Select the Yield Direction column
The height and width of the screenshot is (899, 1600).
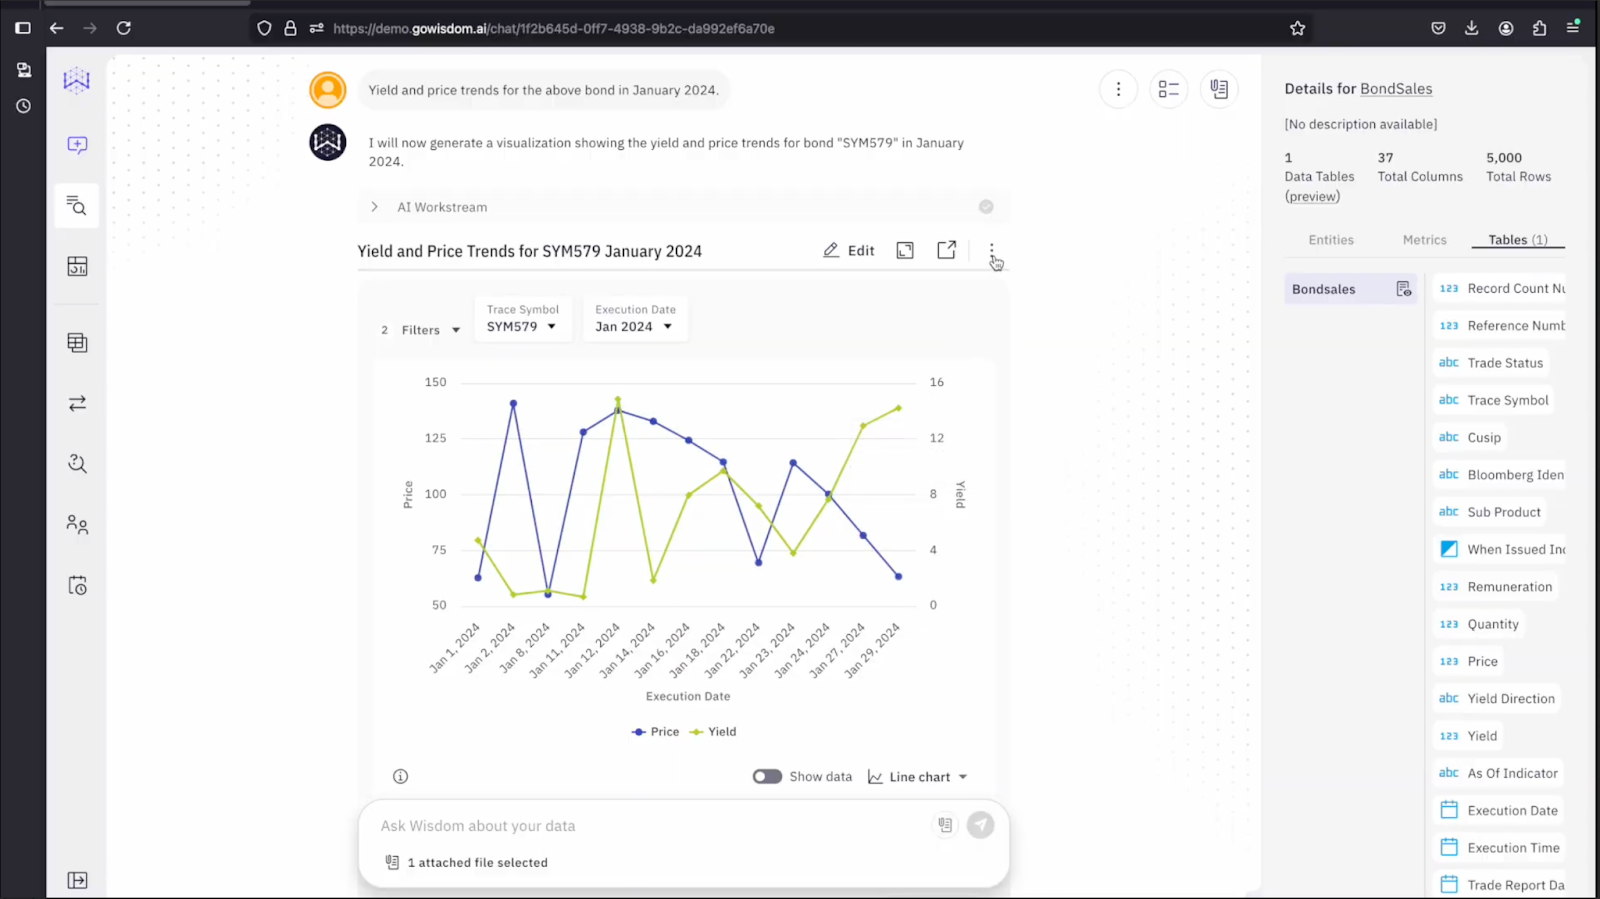coord(1497,698)
